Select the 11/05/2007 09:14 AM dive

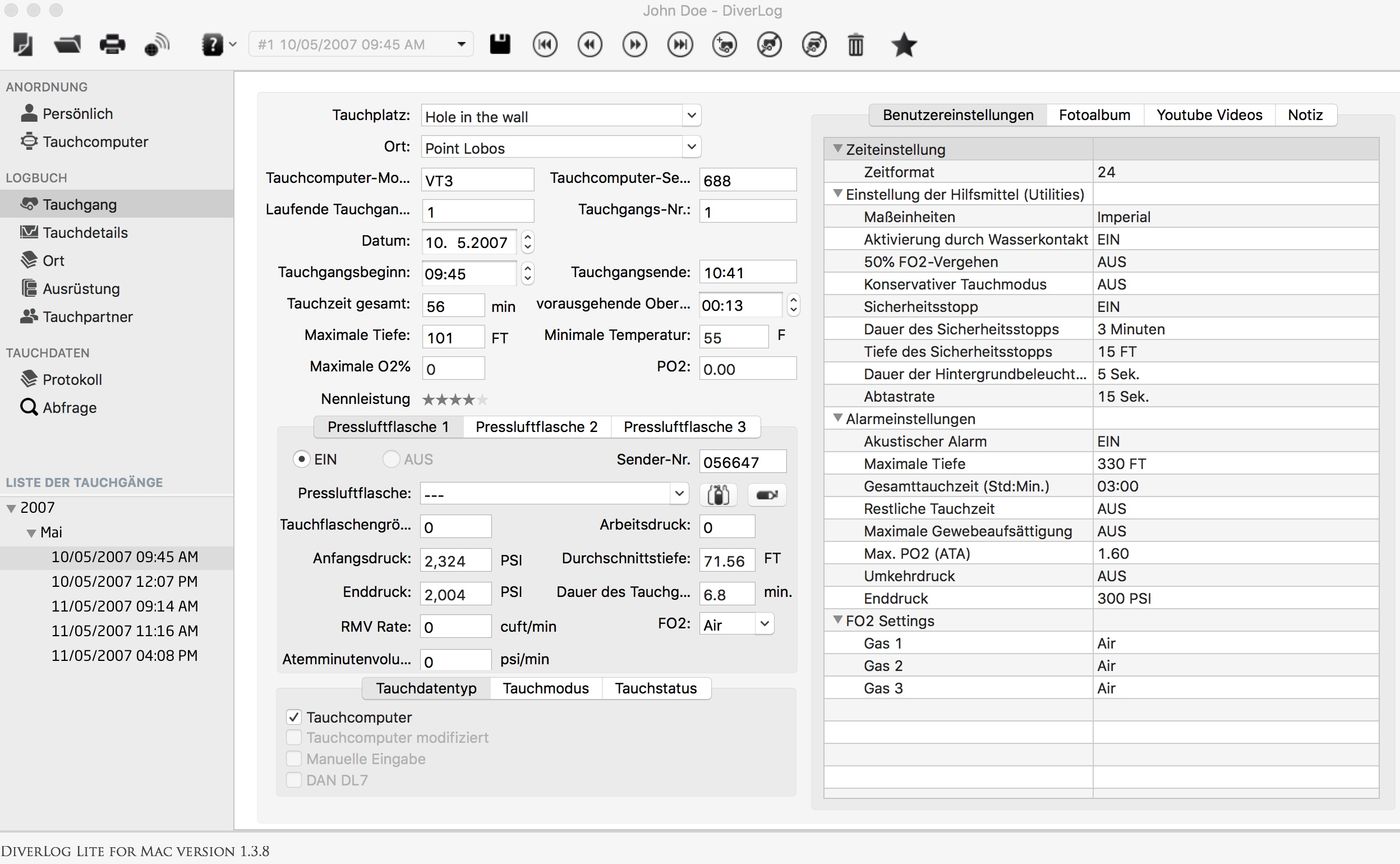tap(124, 606)
